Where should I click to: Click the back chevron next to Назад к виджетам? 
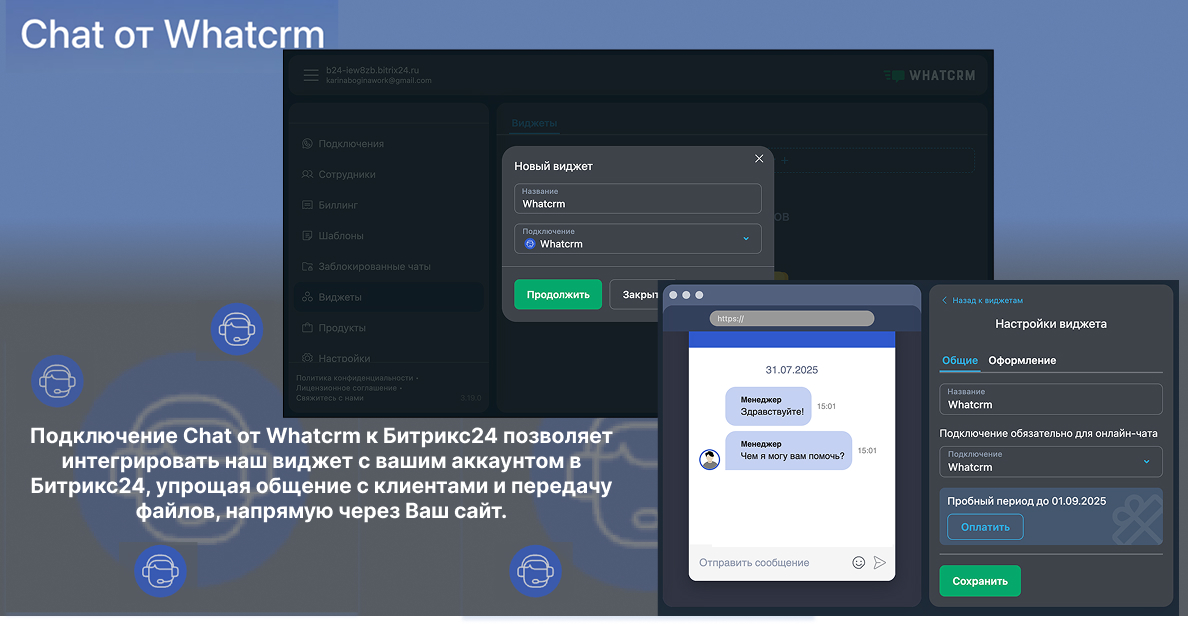pos(944,300)
